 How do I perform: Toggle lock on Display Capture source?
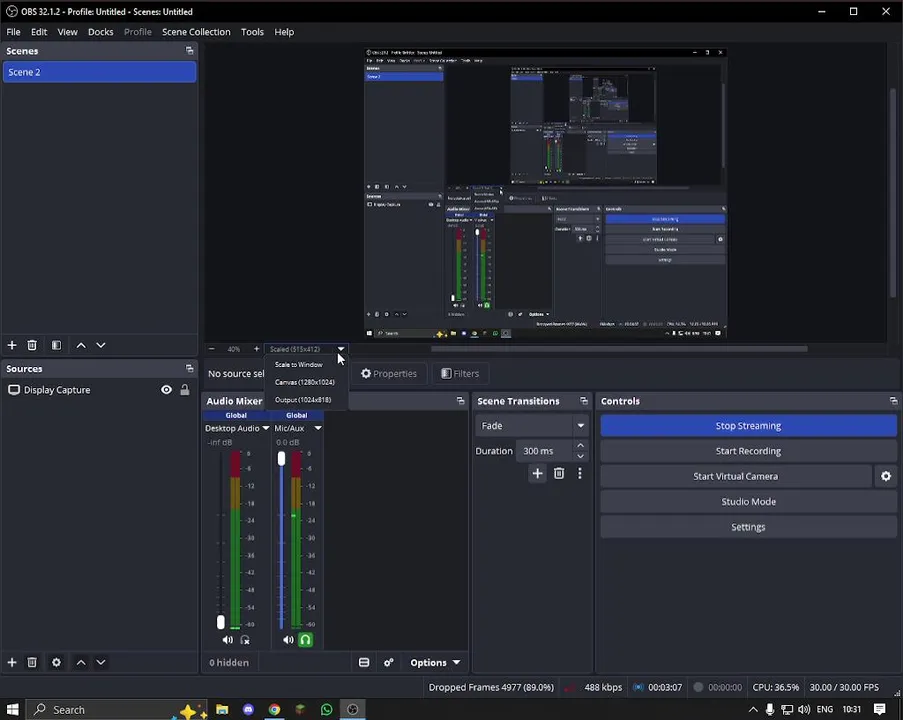tap(185, 390)
